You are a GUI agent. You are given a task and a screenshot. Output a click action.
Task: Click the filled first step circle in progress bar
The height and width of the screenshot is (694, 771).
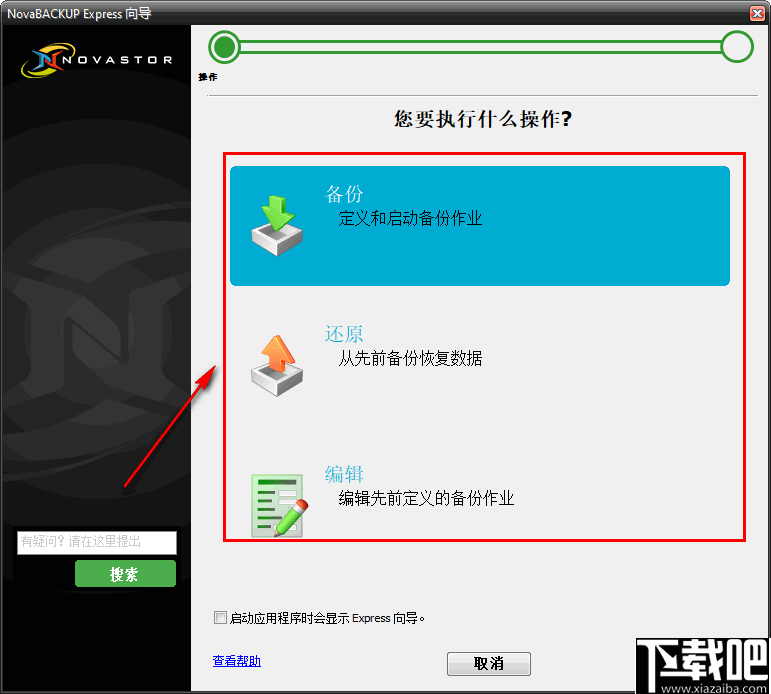[x=224, y=47]
